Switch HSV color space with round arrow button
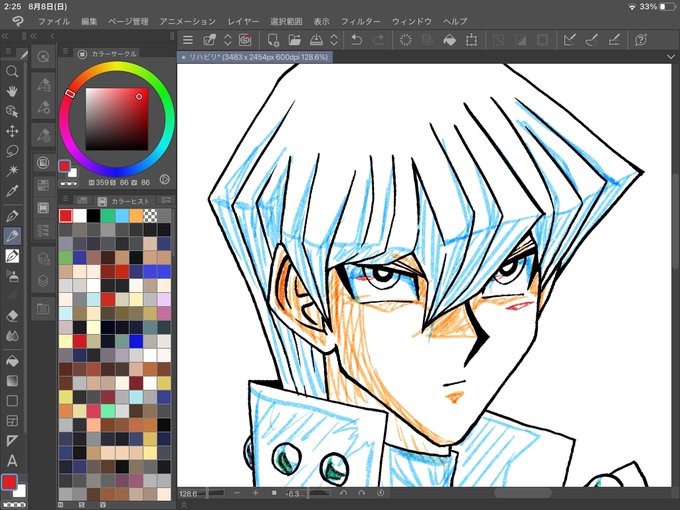 [164, 179]
